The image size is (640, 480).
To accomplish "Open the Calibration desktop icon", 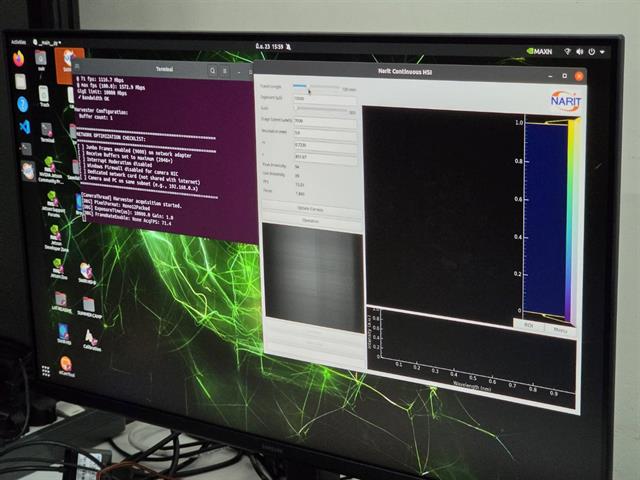I will coord(91,340).
